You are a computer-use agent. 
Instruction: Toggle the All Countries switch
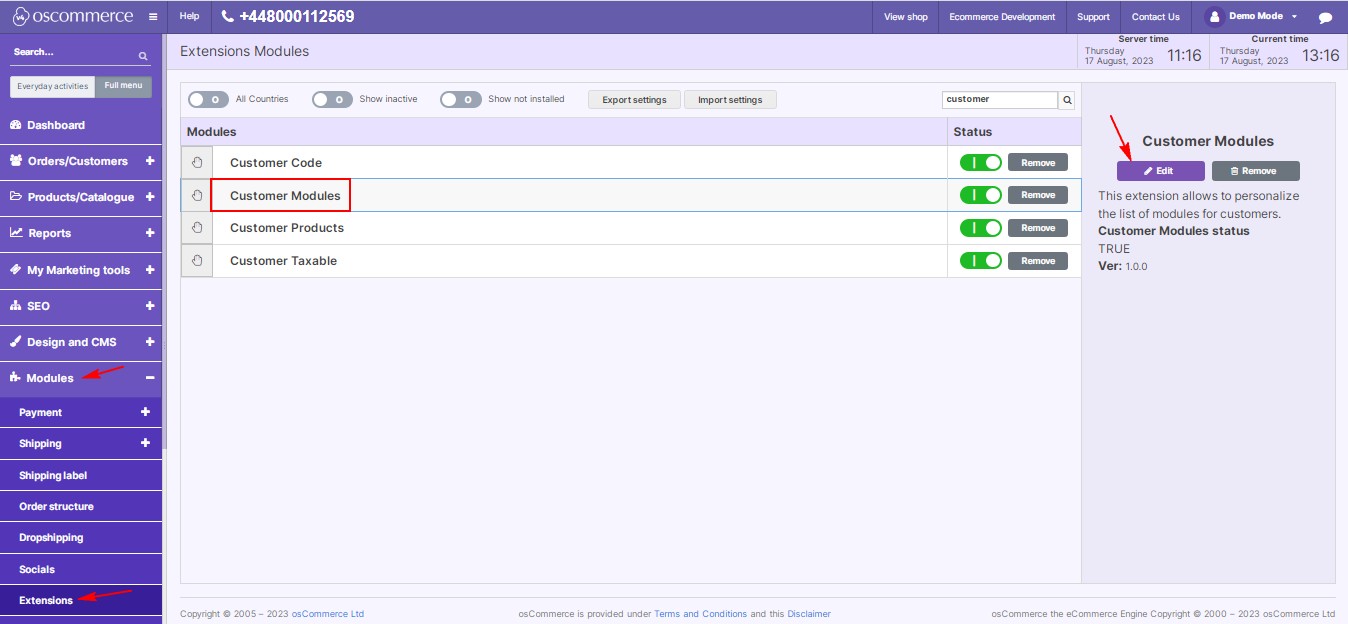(208, 99)
